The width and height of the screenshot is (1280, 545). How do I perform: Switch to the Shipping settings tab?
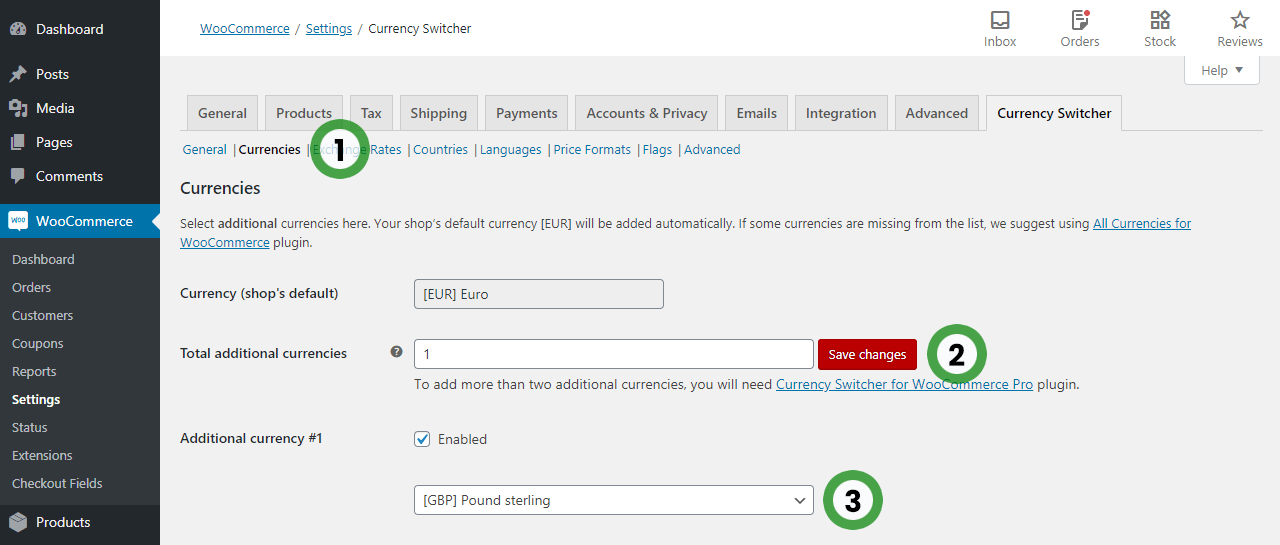coord(439,113)
